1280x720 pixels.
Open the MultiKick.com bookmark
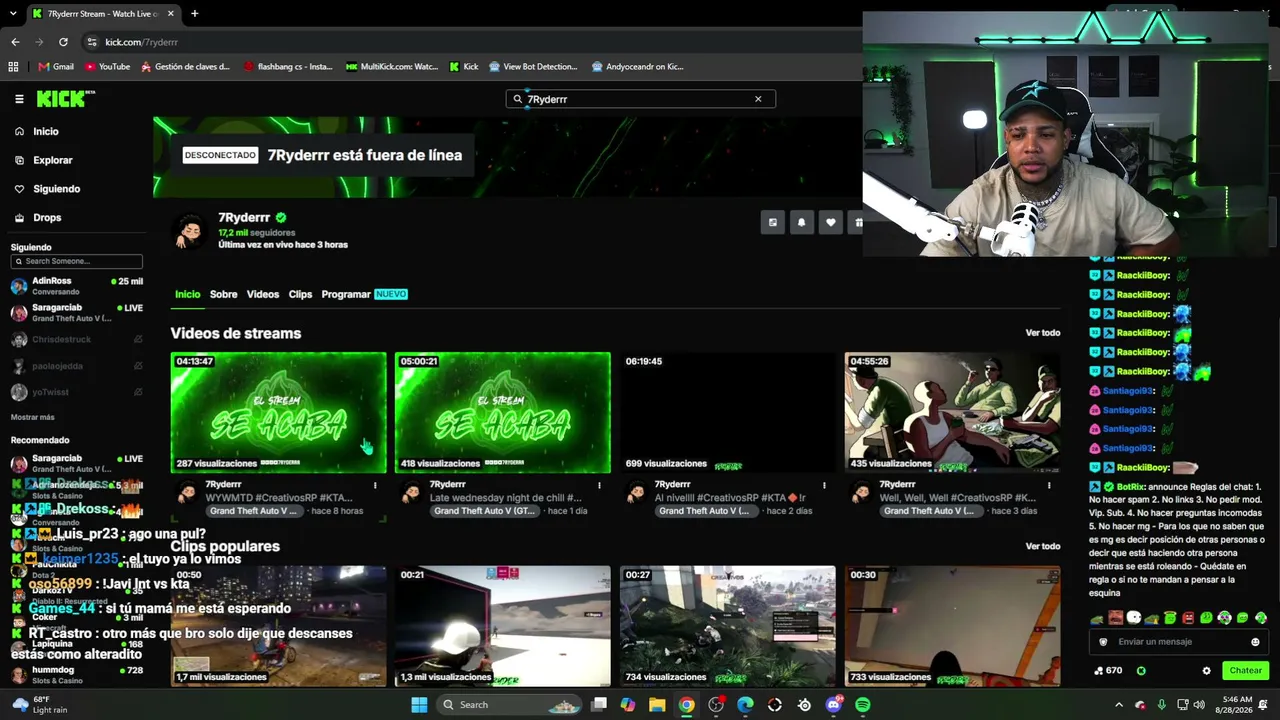(x=391, y=67)
